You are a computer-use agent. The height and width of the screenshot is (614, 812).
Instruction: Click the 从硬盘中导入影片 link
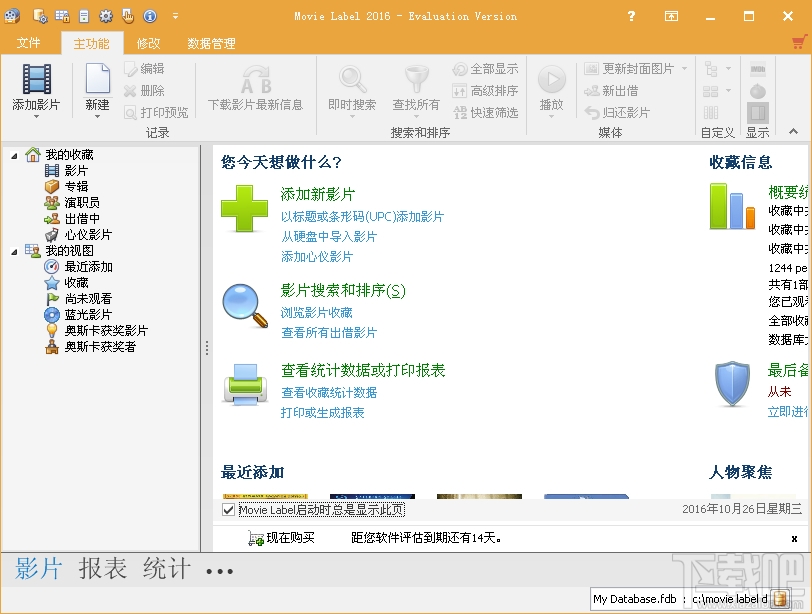coord(329,237)
